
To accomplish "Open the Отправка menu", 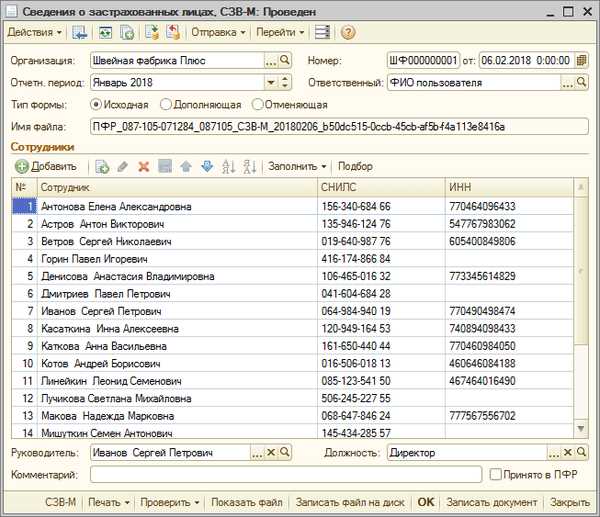I will 218,33.
